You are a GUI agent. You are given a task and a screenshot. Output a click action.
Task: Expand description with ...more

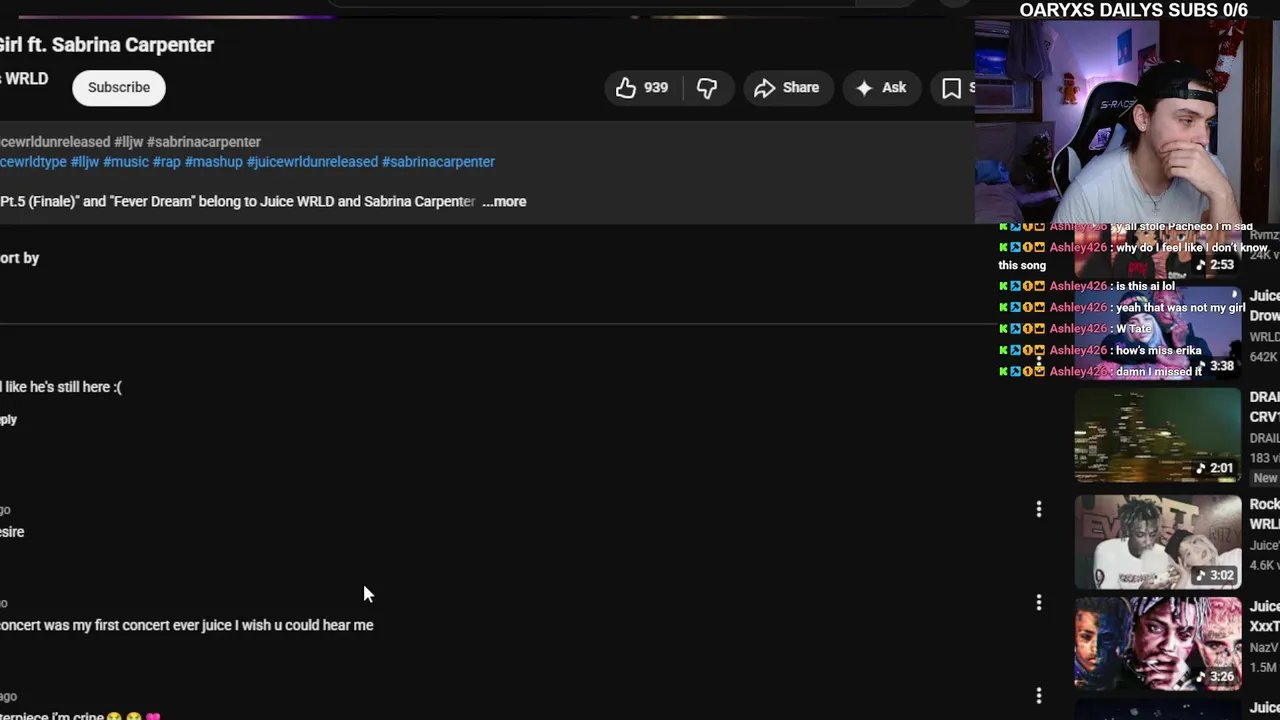504,201
